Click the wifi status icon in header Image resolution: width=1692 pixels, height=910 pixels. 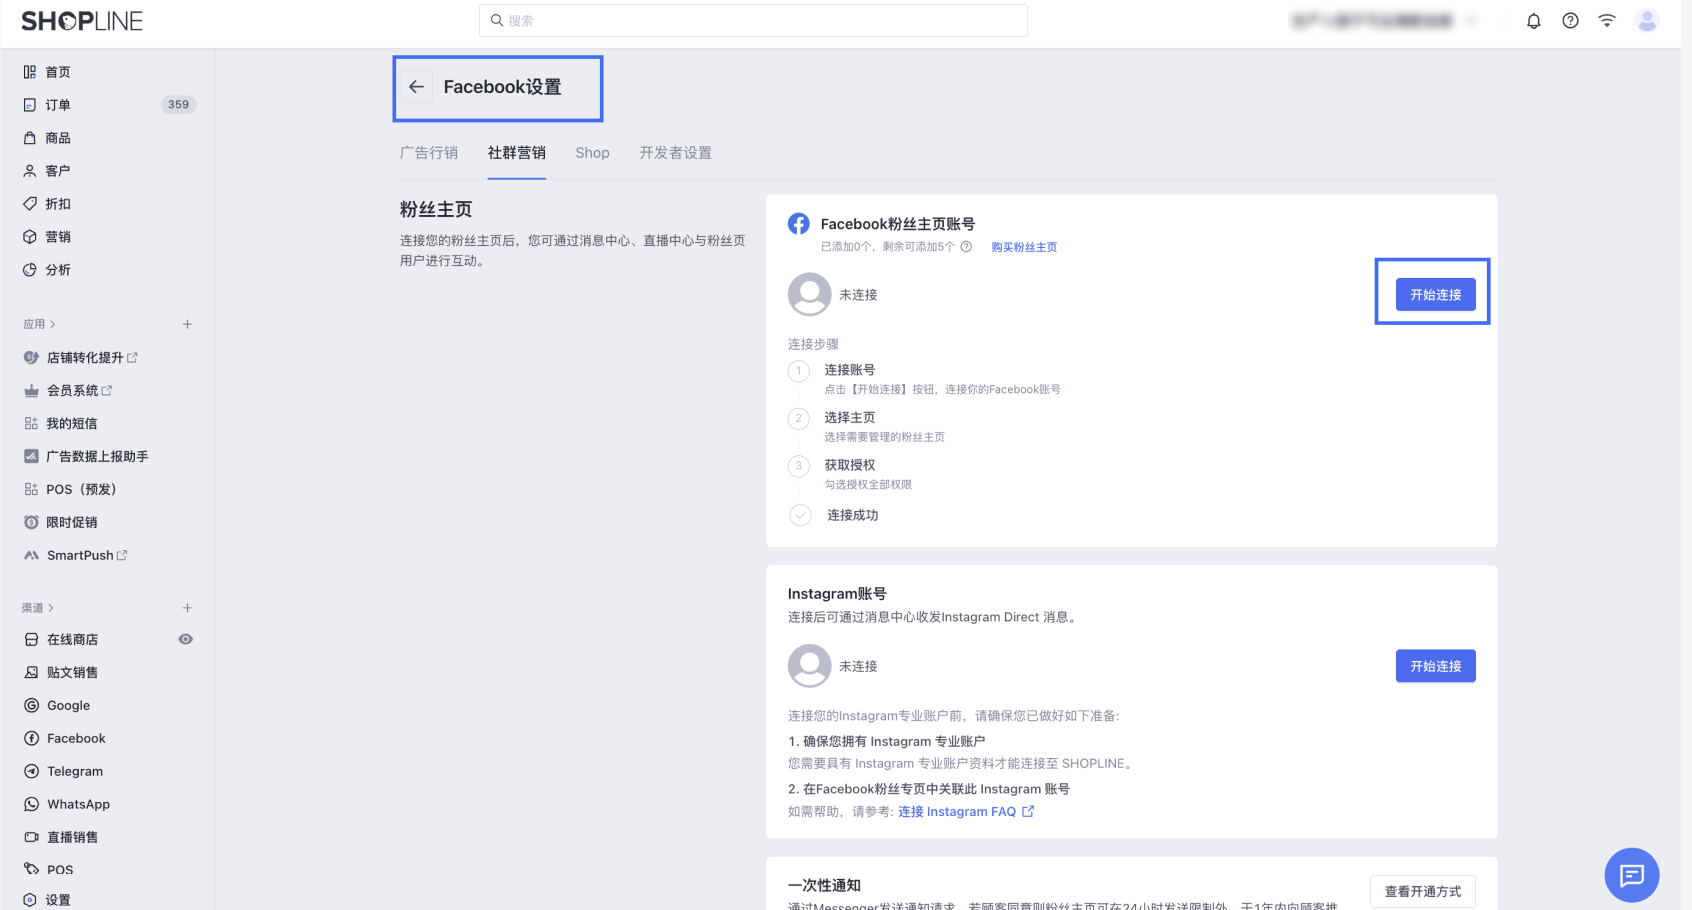[x=1607, y=21]
